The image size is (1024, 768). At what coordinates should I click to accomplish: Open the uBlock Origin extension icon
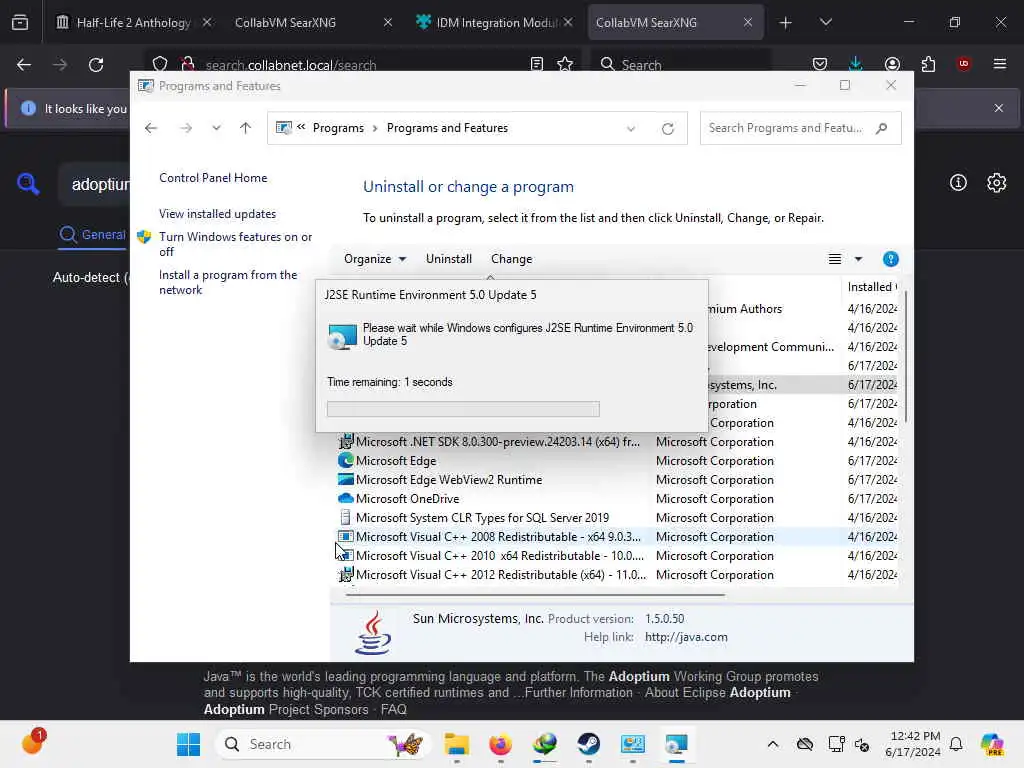click(964, 64)
